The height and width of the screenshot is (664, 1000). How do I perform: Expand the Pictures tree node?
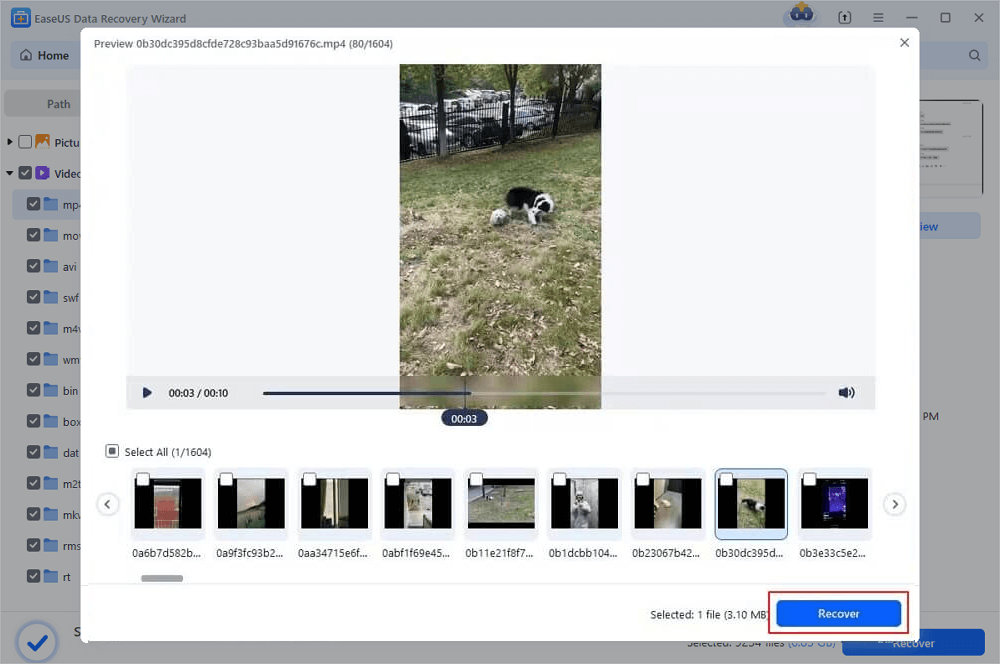click(10, 142)
